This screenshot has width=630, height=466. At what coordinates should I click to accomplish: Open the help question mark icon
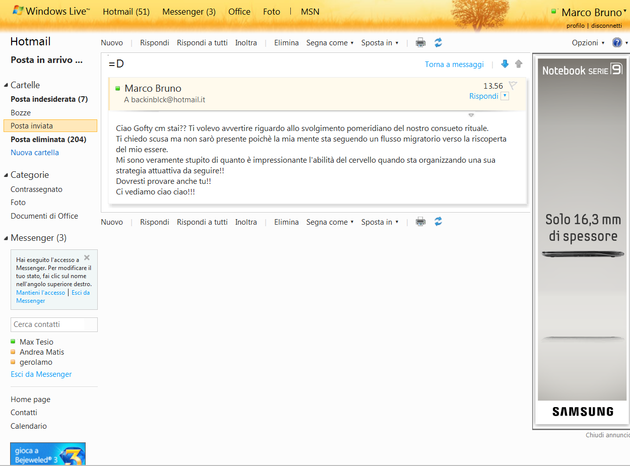tap(617, 43)
